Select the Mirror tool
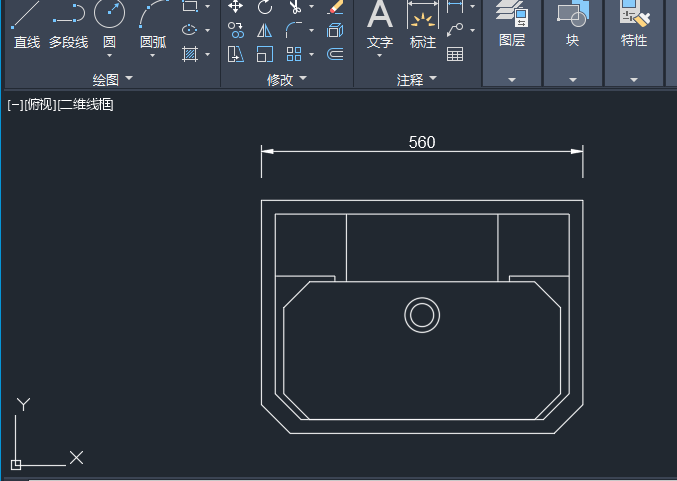Viewport: 677px width, 481px height. (265, 31)
